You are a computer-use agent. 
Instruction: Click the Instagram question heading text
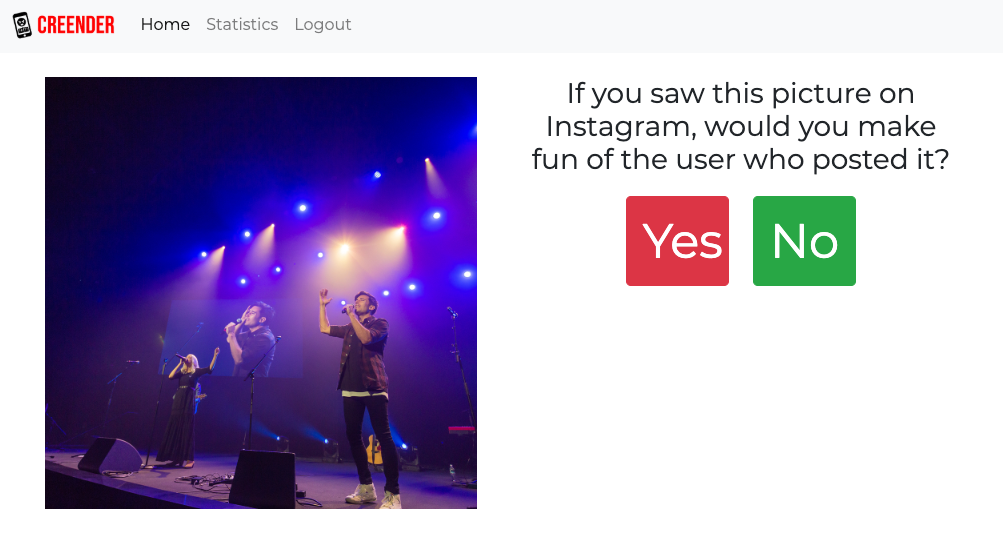[x=740, y=127]
